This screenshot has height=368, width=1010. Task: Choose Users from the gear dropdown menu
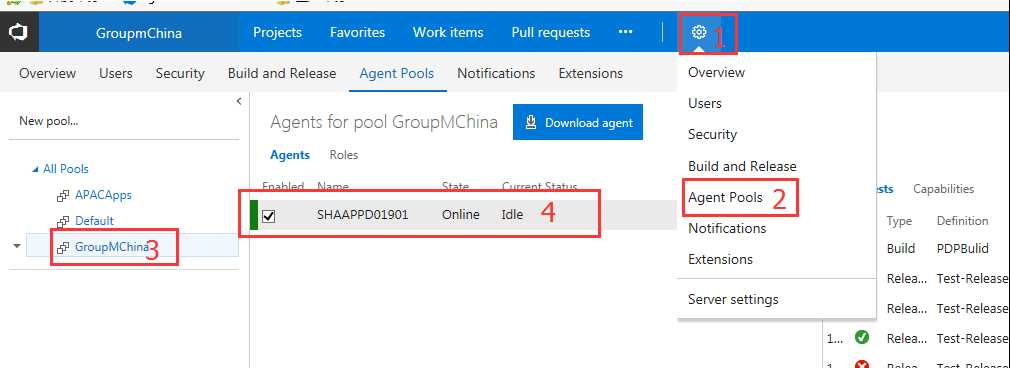(705, 103)
